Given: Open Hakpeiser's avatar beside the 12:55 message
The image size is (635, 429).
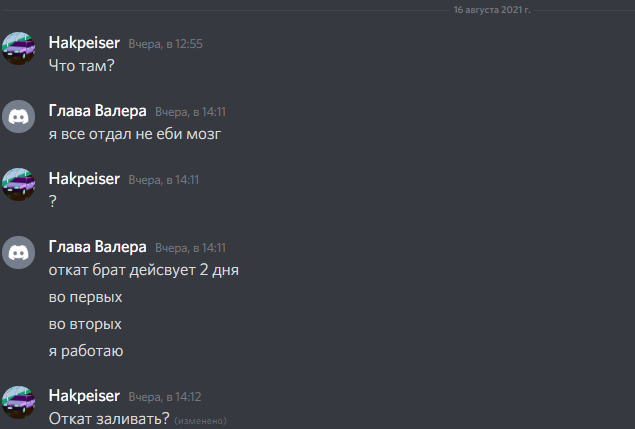Looking at the screenshot, I should pos(19,48).
